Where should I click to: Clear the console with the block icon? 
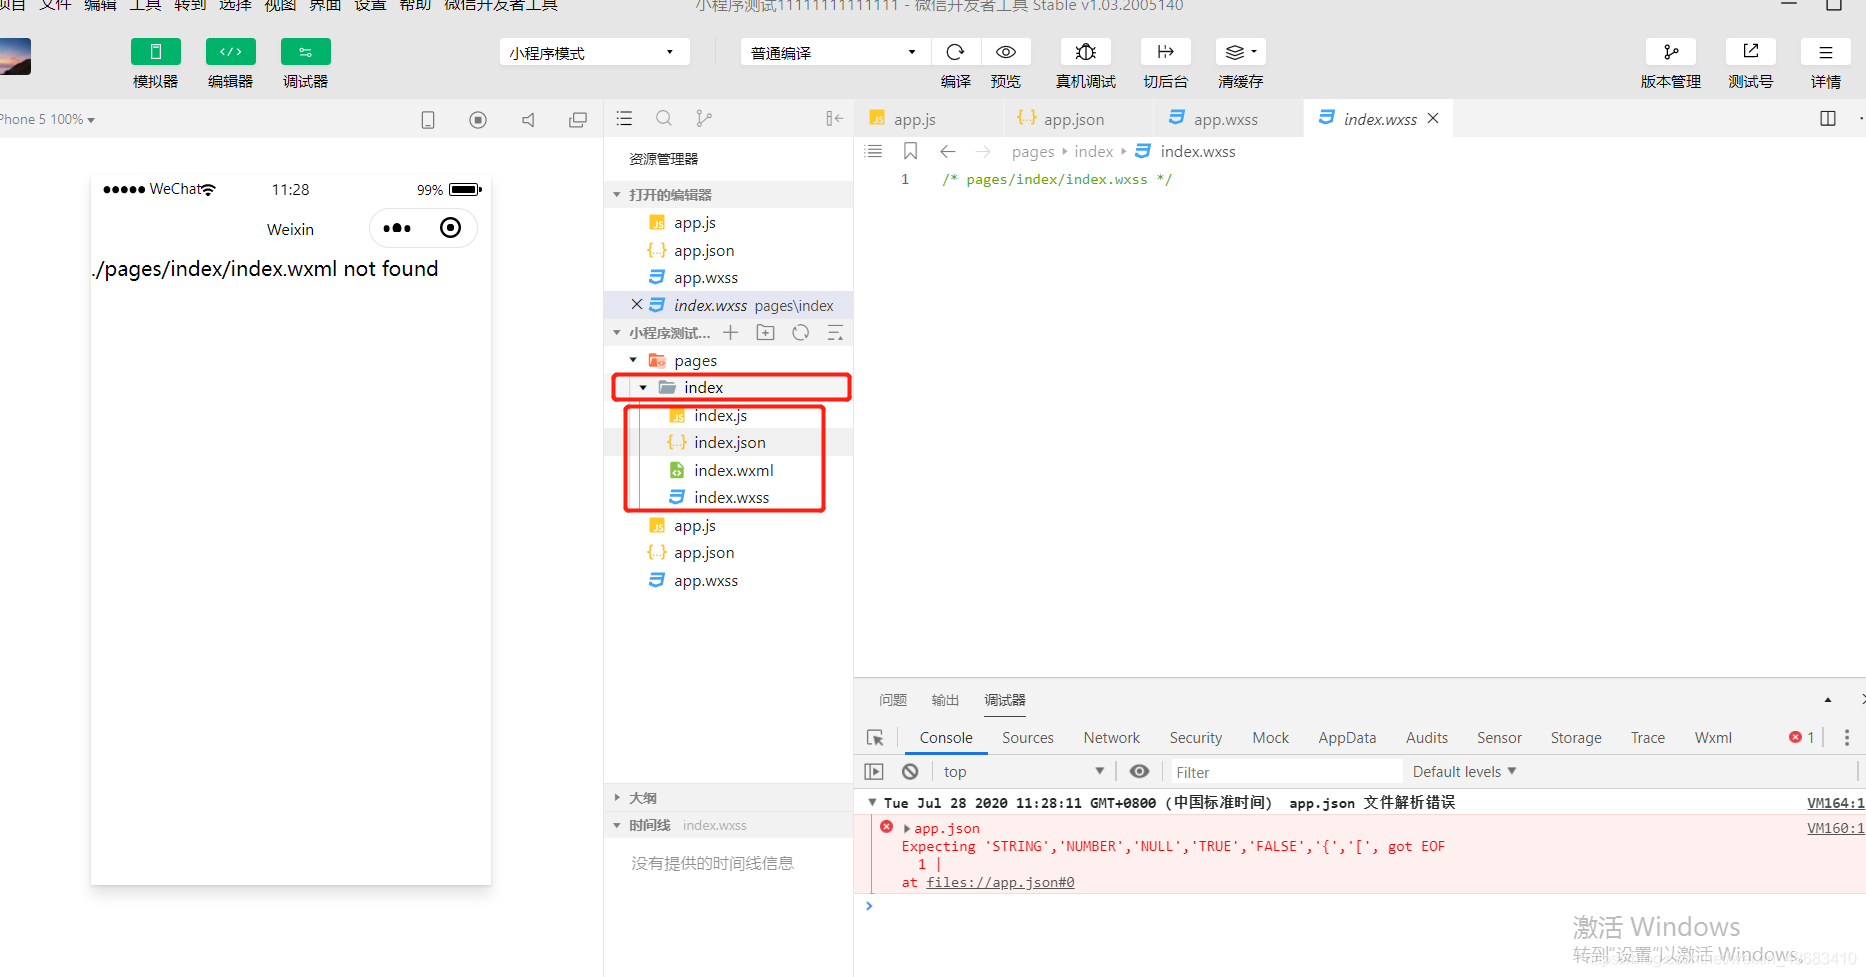[x=910, y=772]
